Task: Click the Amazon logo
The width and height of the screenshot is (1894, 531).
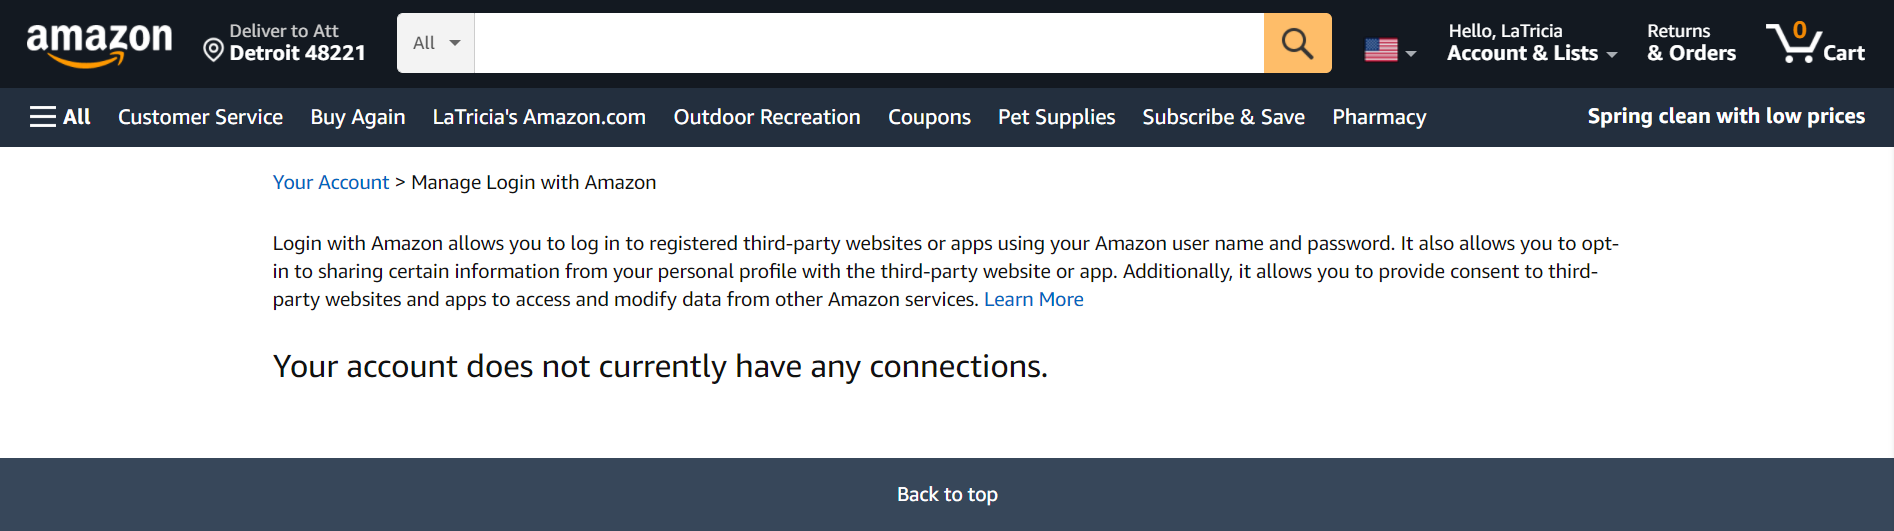Action: click(x=99, y=43)
